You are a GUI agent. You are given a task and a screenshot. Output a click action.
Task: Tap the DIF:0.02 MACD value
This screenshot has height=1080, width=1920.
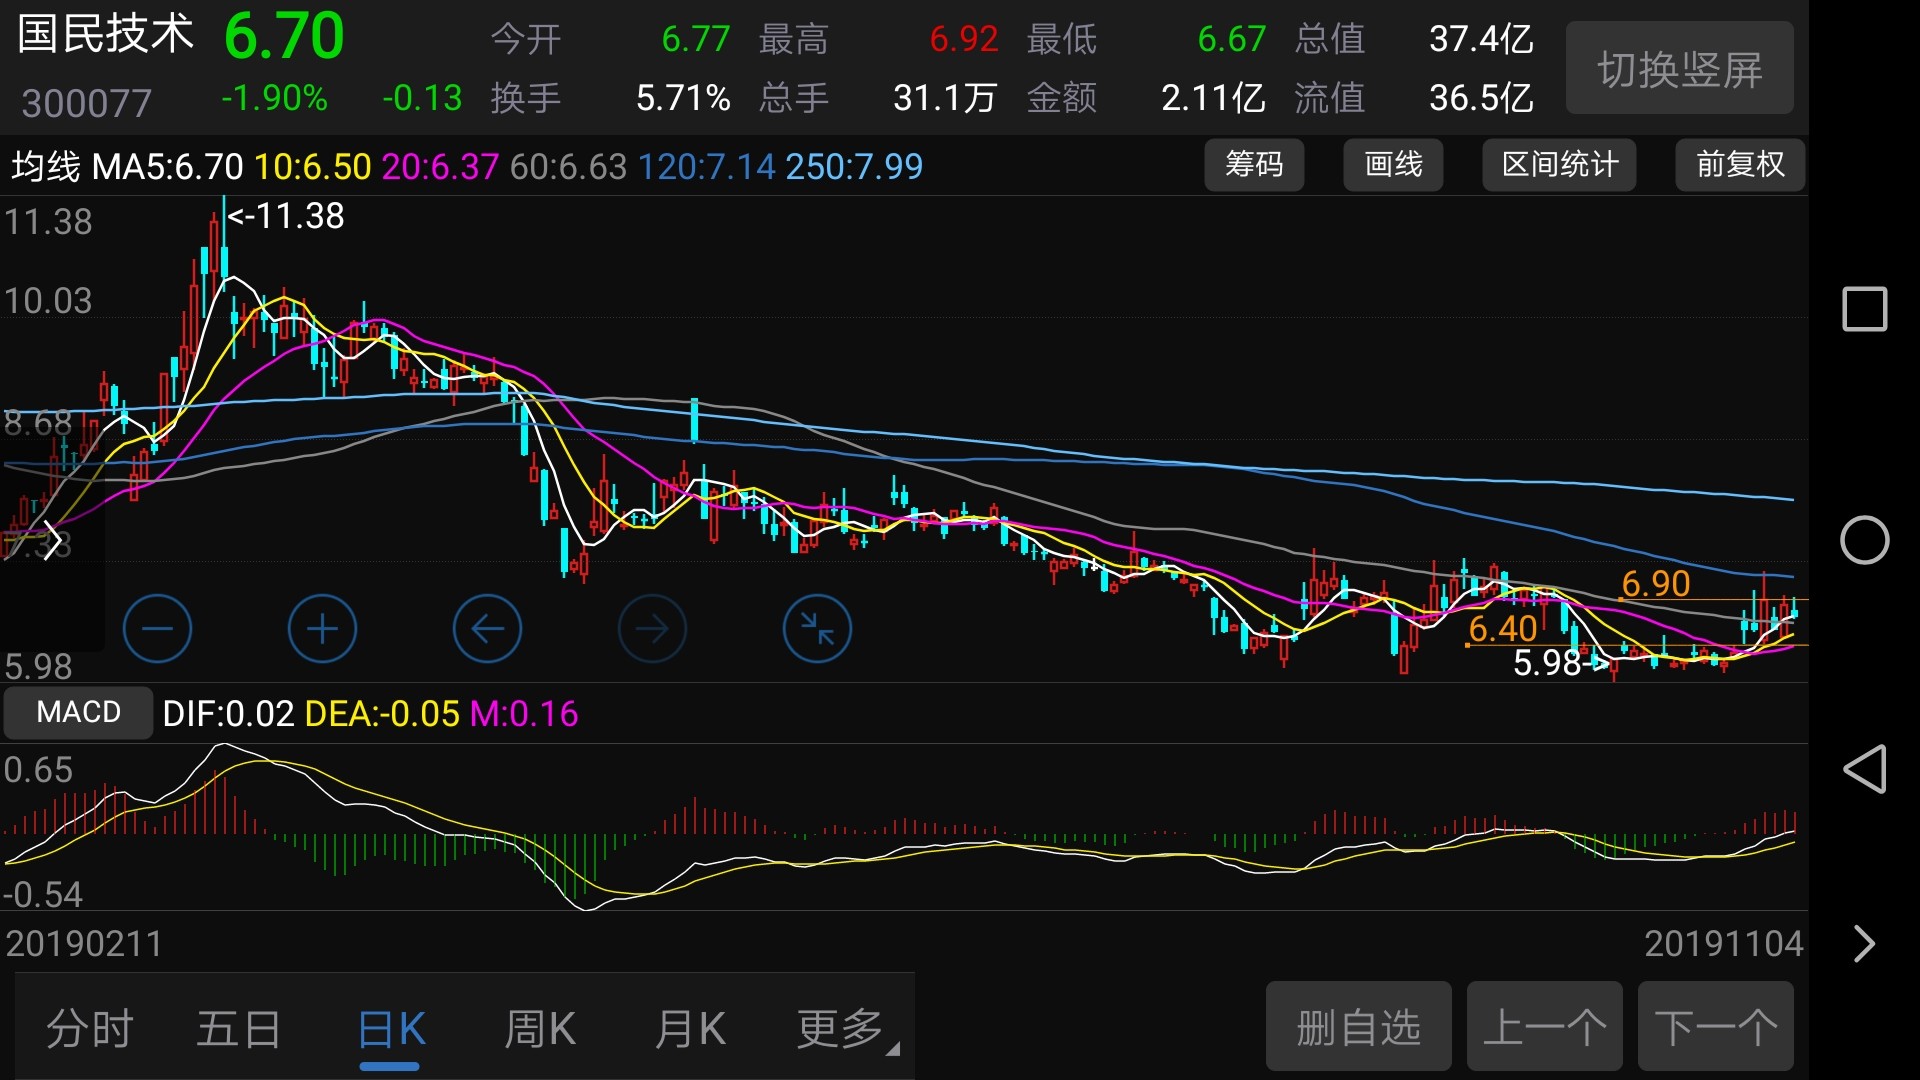pos(228,714)
